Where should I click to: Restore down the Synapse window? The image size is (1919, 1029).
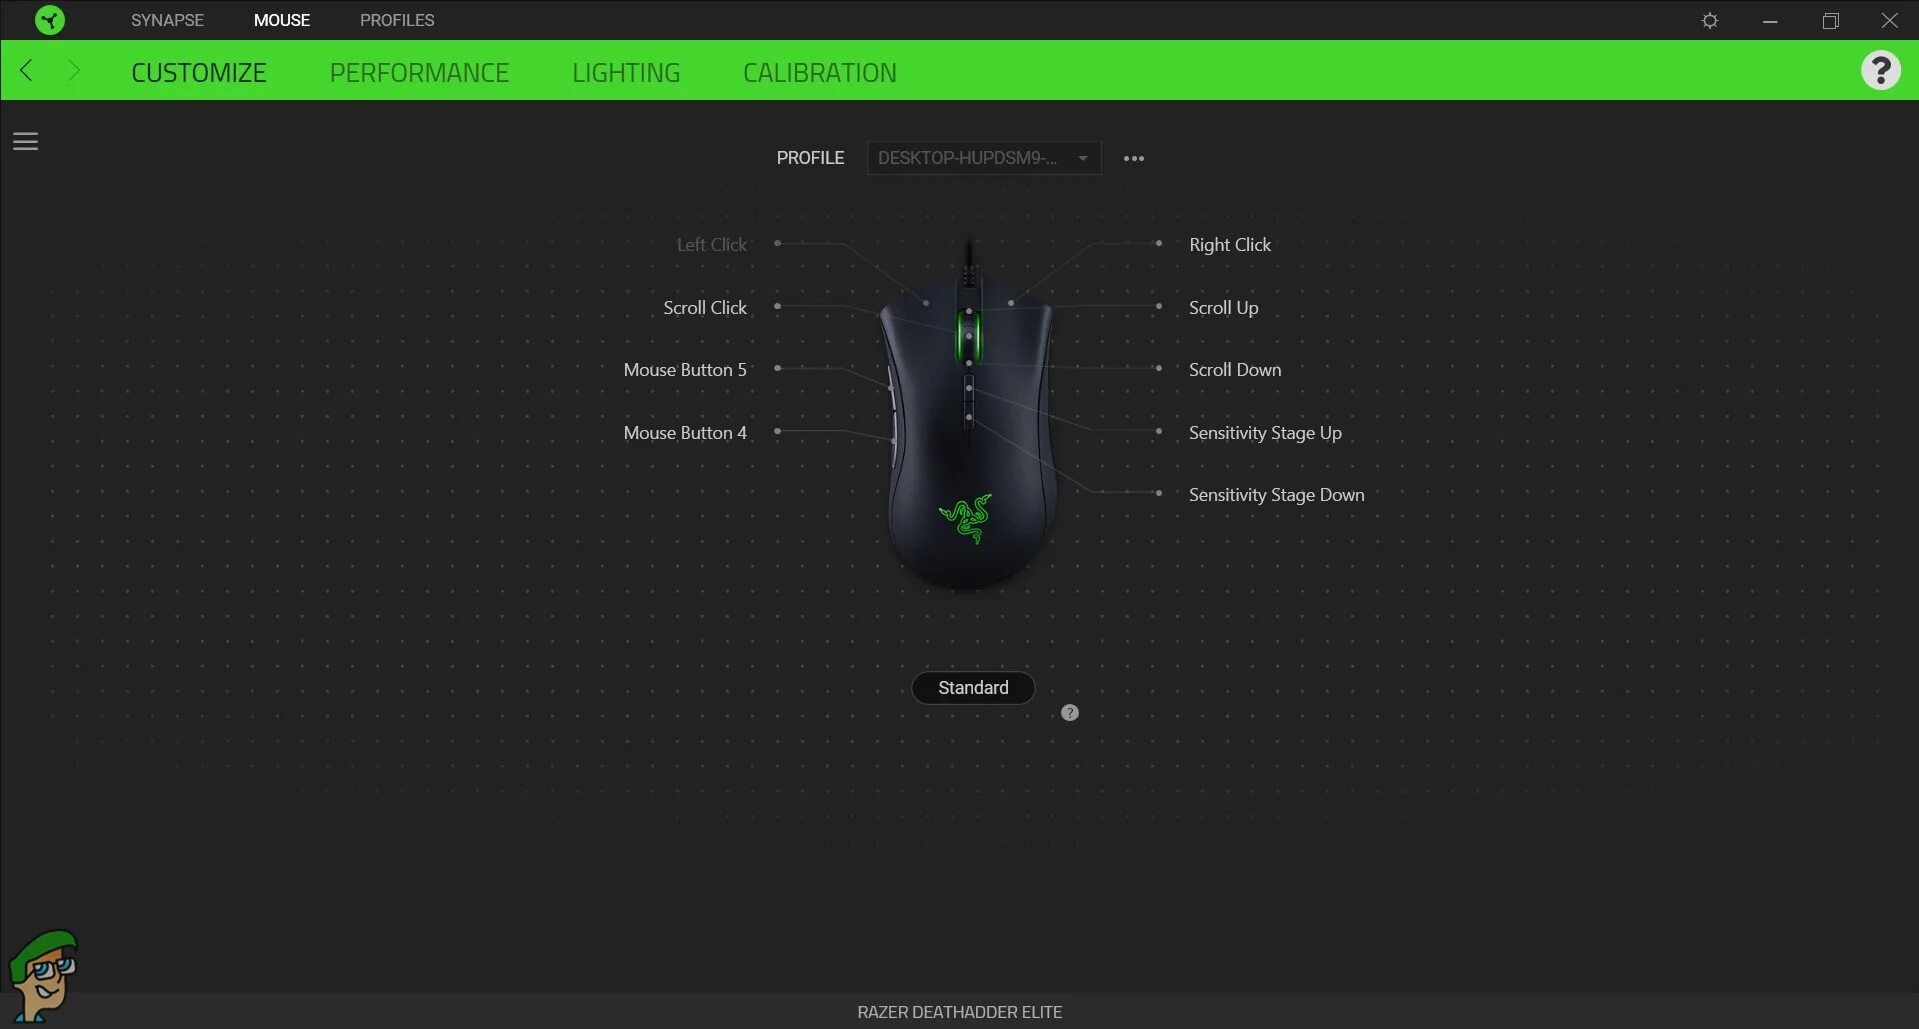(x=1830, y=20)
